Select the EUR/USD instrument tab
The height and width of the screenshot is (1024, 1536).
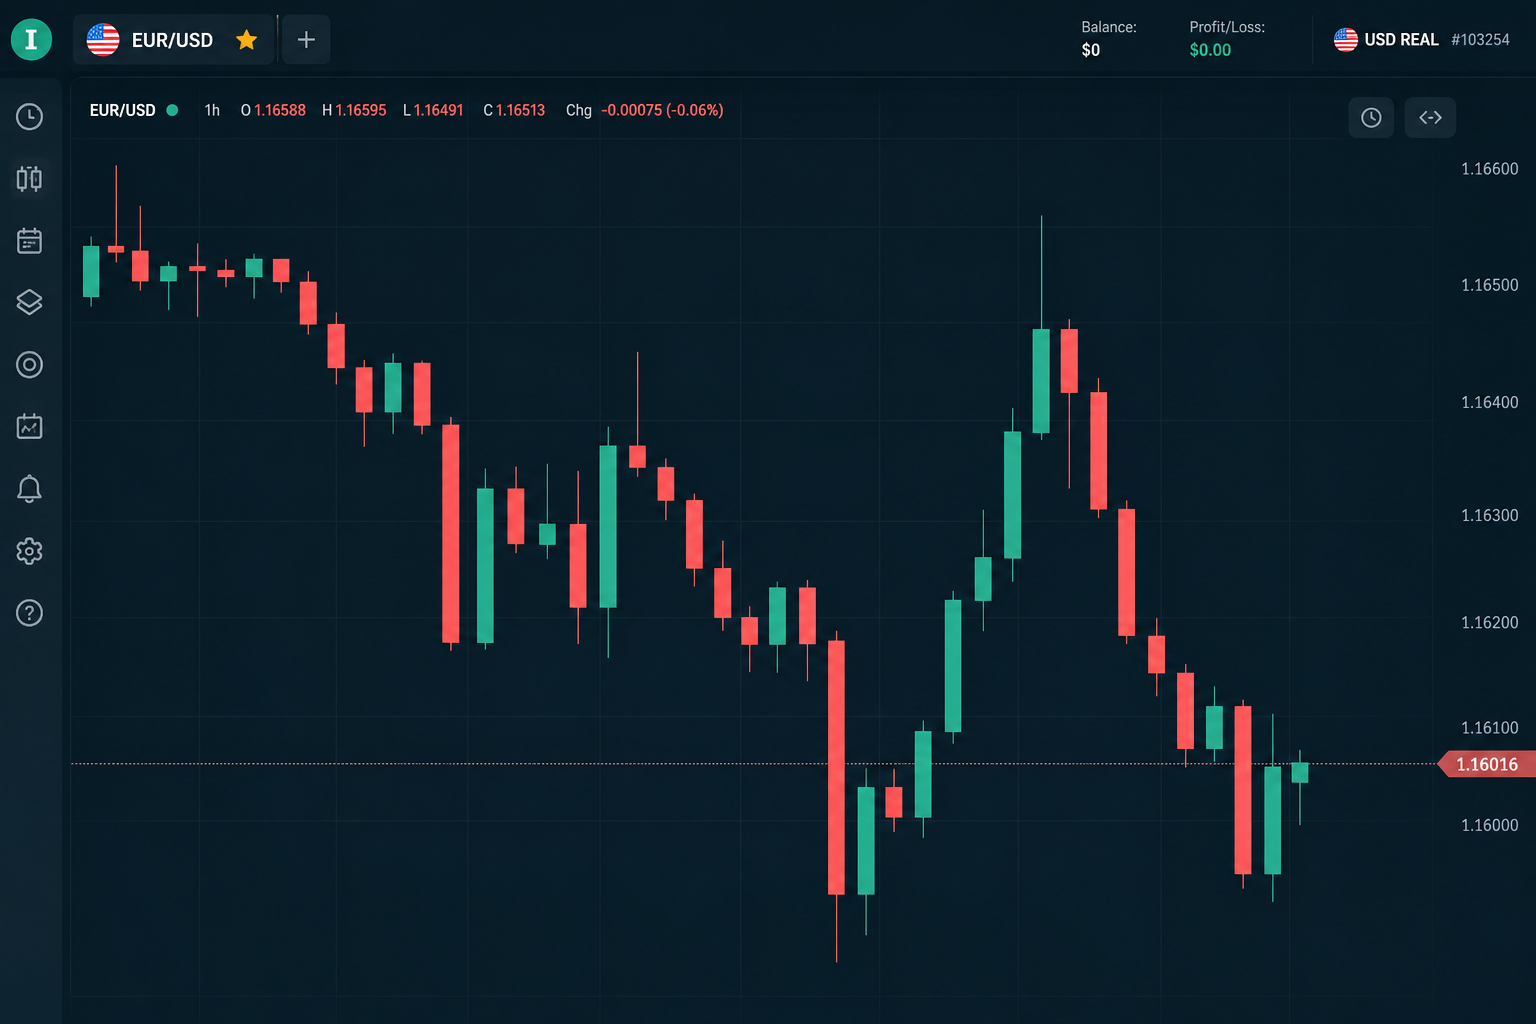(x=173, y=40)
